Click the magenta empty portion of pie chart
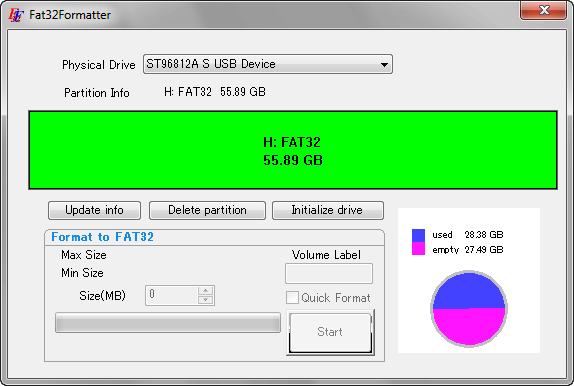Screen dimensions: 574x386 pyautogui.click(x=469, y=327)
